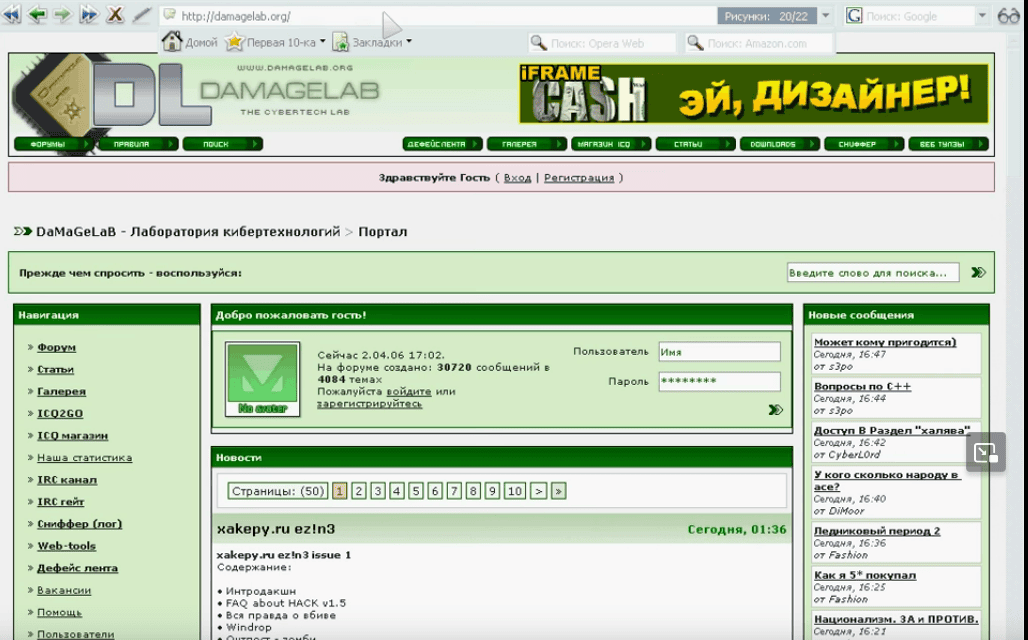1028x640 pixels.
Task: Open Google search engine dropdown arrow
Action: pyautogui.click(x=982, y=16)
